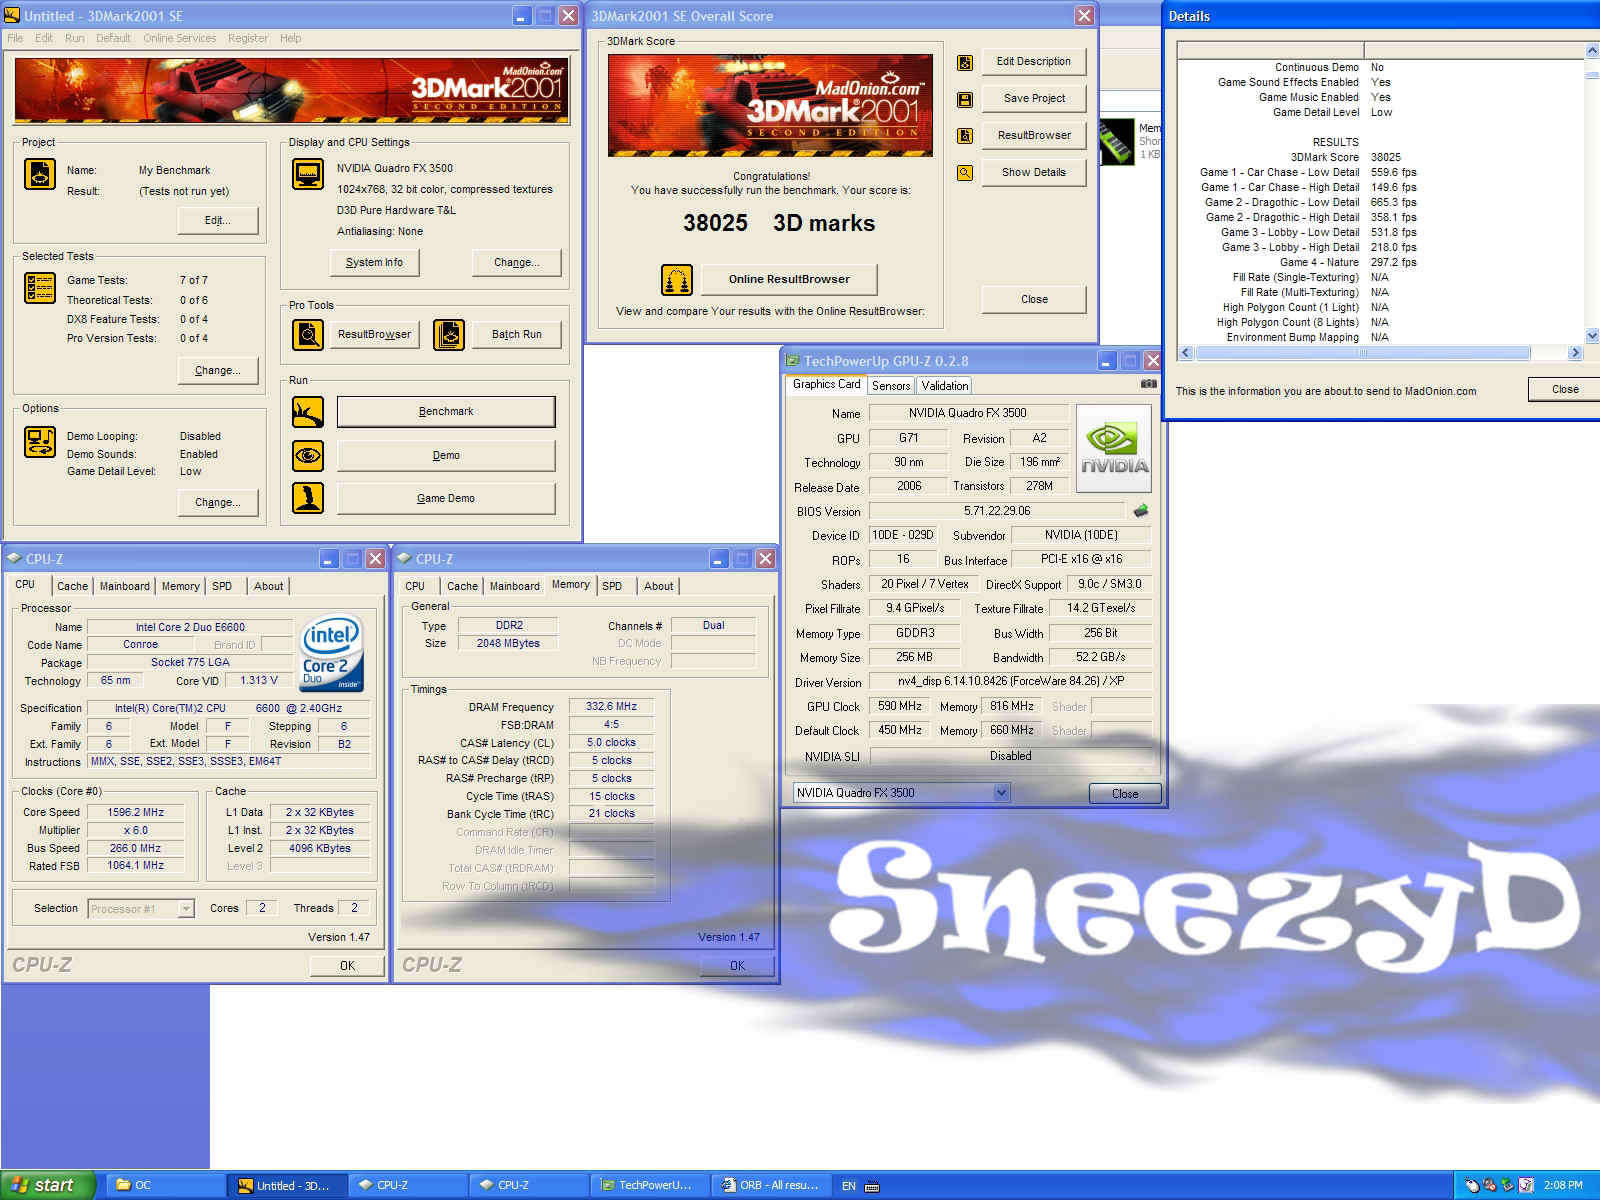Click the Options demo settings icon

click(x=40, y=442)
